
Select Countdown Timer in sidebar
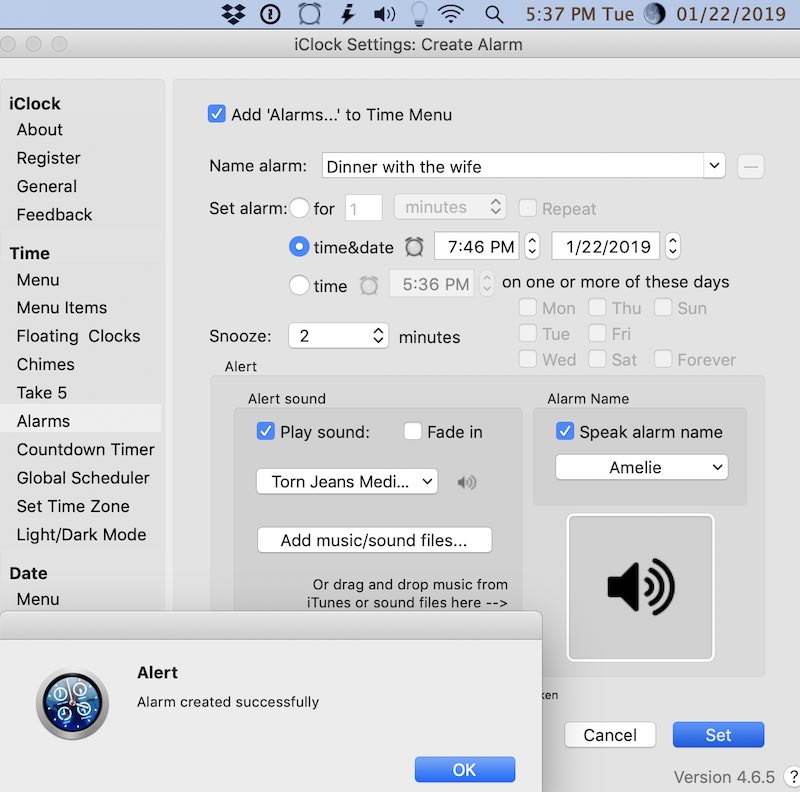(x=86, y=449)
